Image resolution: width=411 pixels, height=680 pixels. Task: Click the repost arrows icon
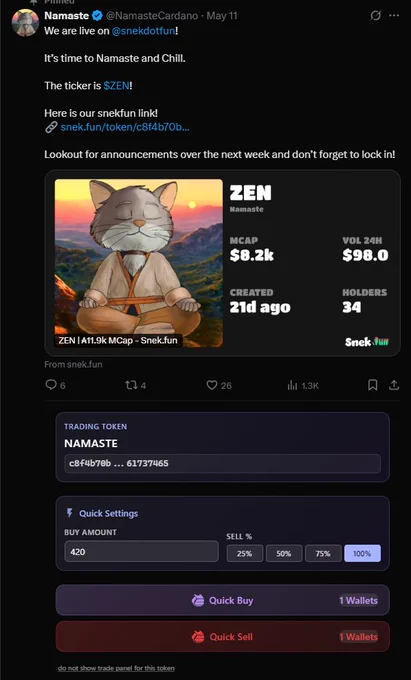131,385
